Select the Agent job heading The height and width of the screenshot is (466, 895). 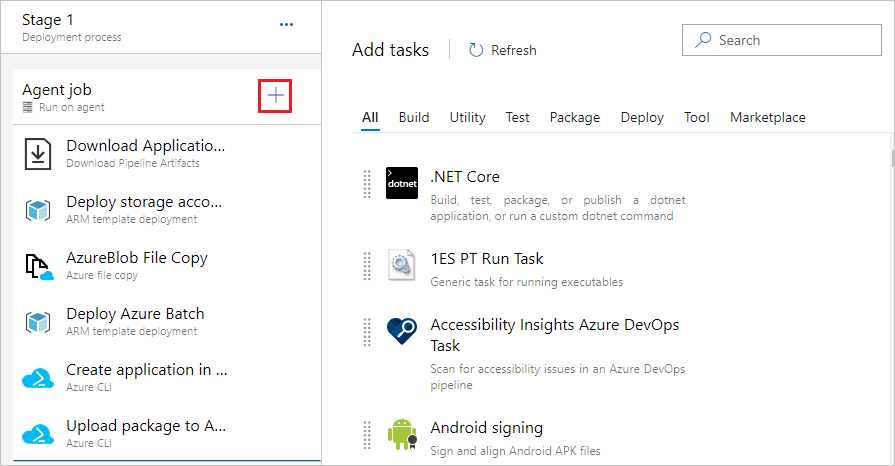(x=57, y=90)
